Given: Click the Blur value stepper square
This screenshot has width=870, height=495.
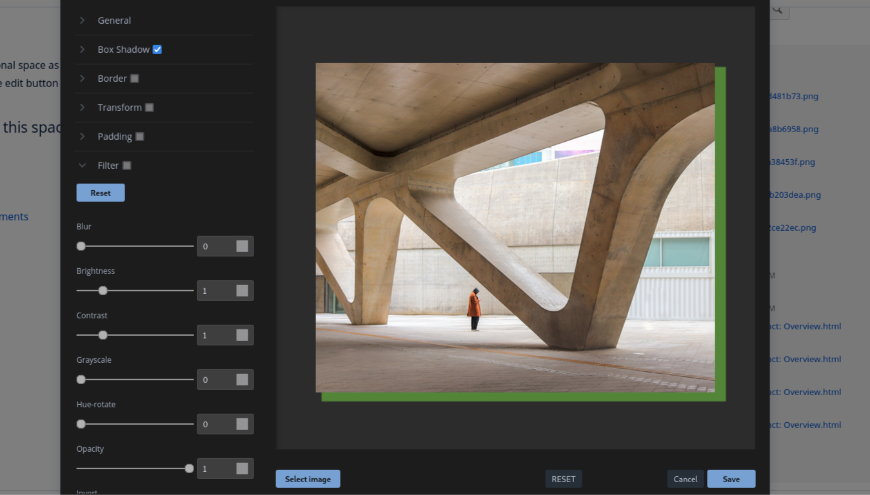Looking at the screenshot, I should click(x=242, y=246).
